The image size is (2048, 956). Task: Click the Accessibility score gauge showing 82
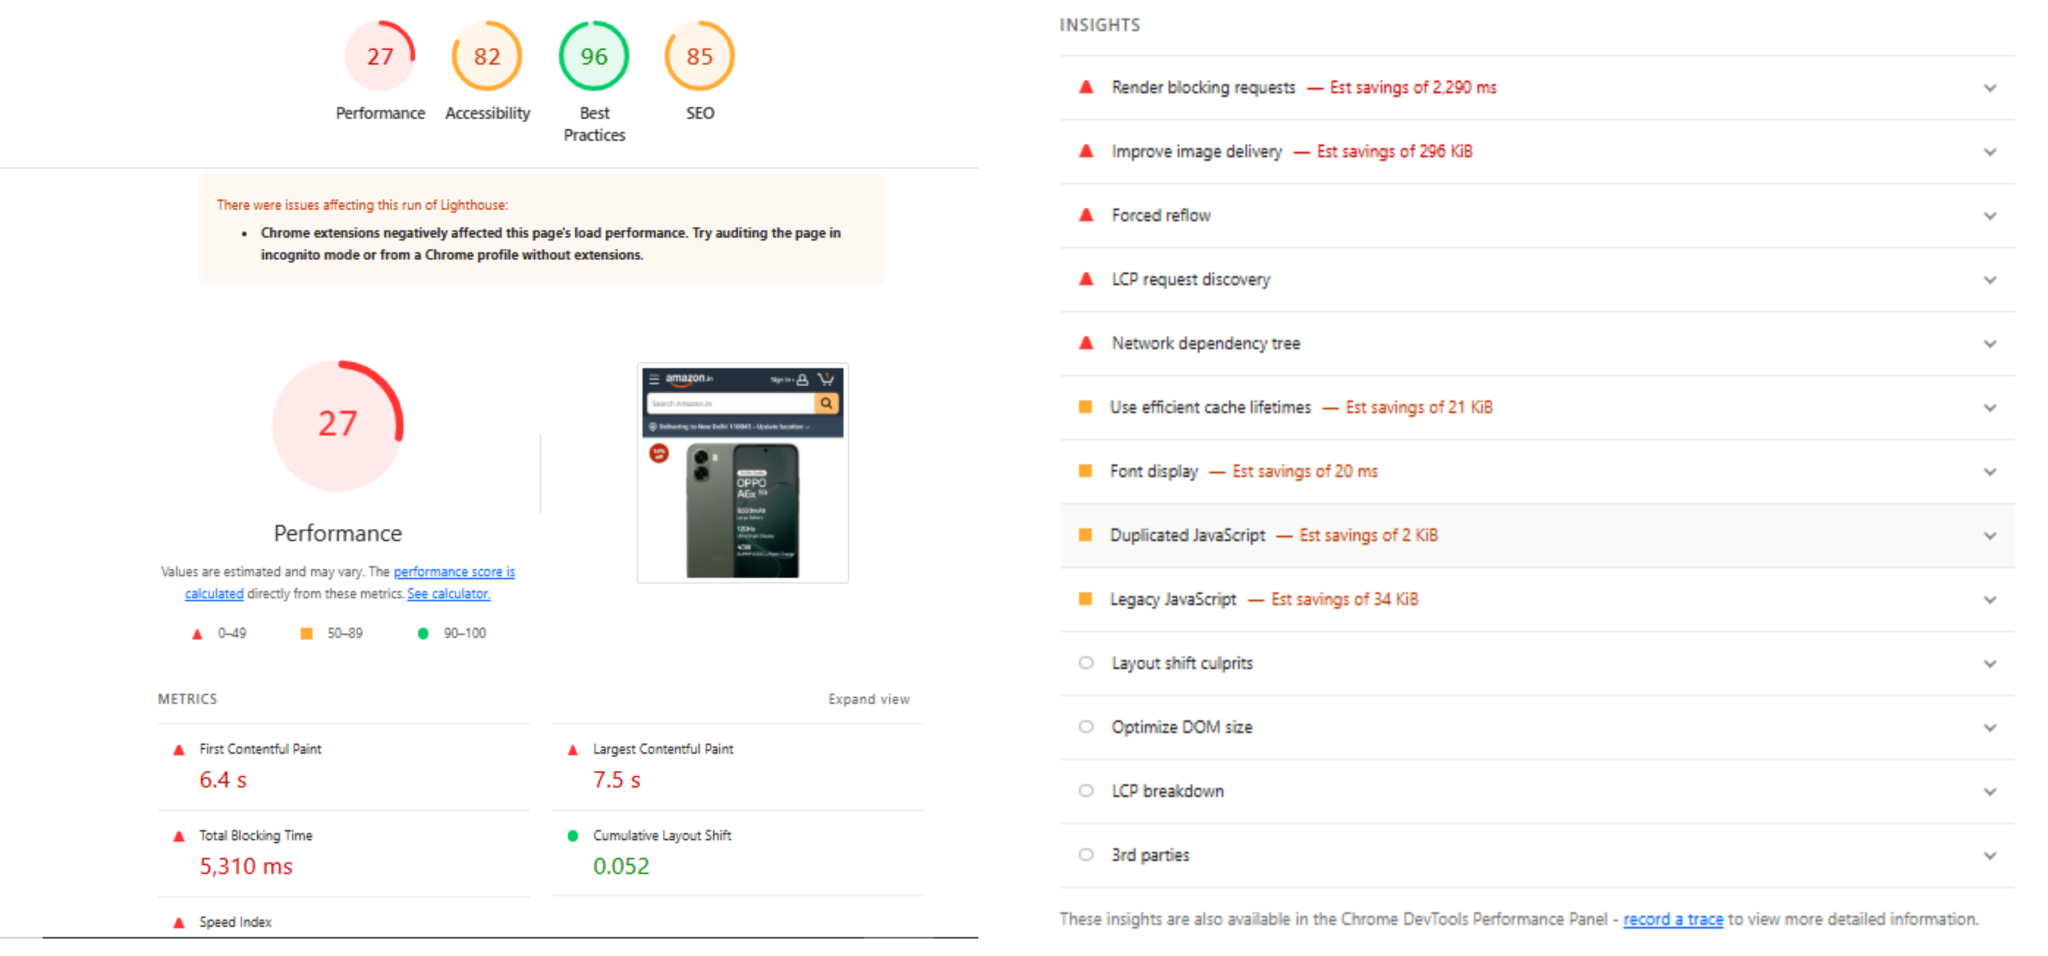click(487, 57)
